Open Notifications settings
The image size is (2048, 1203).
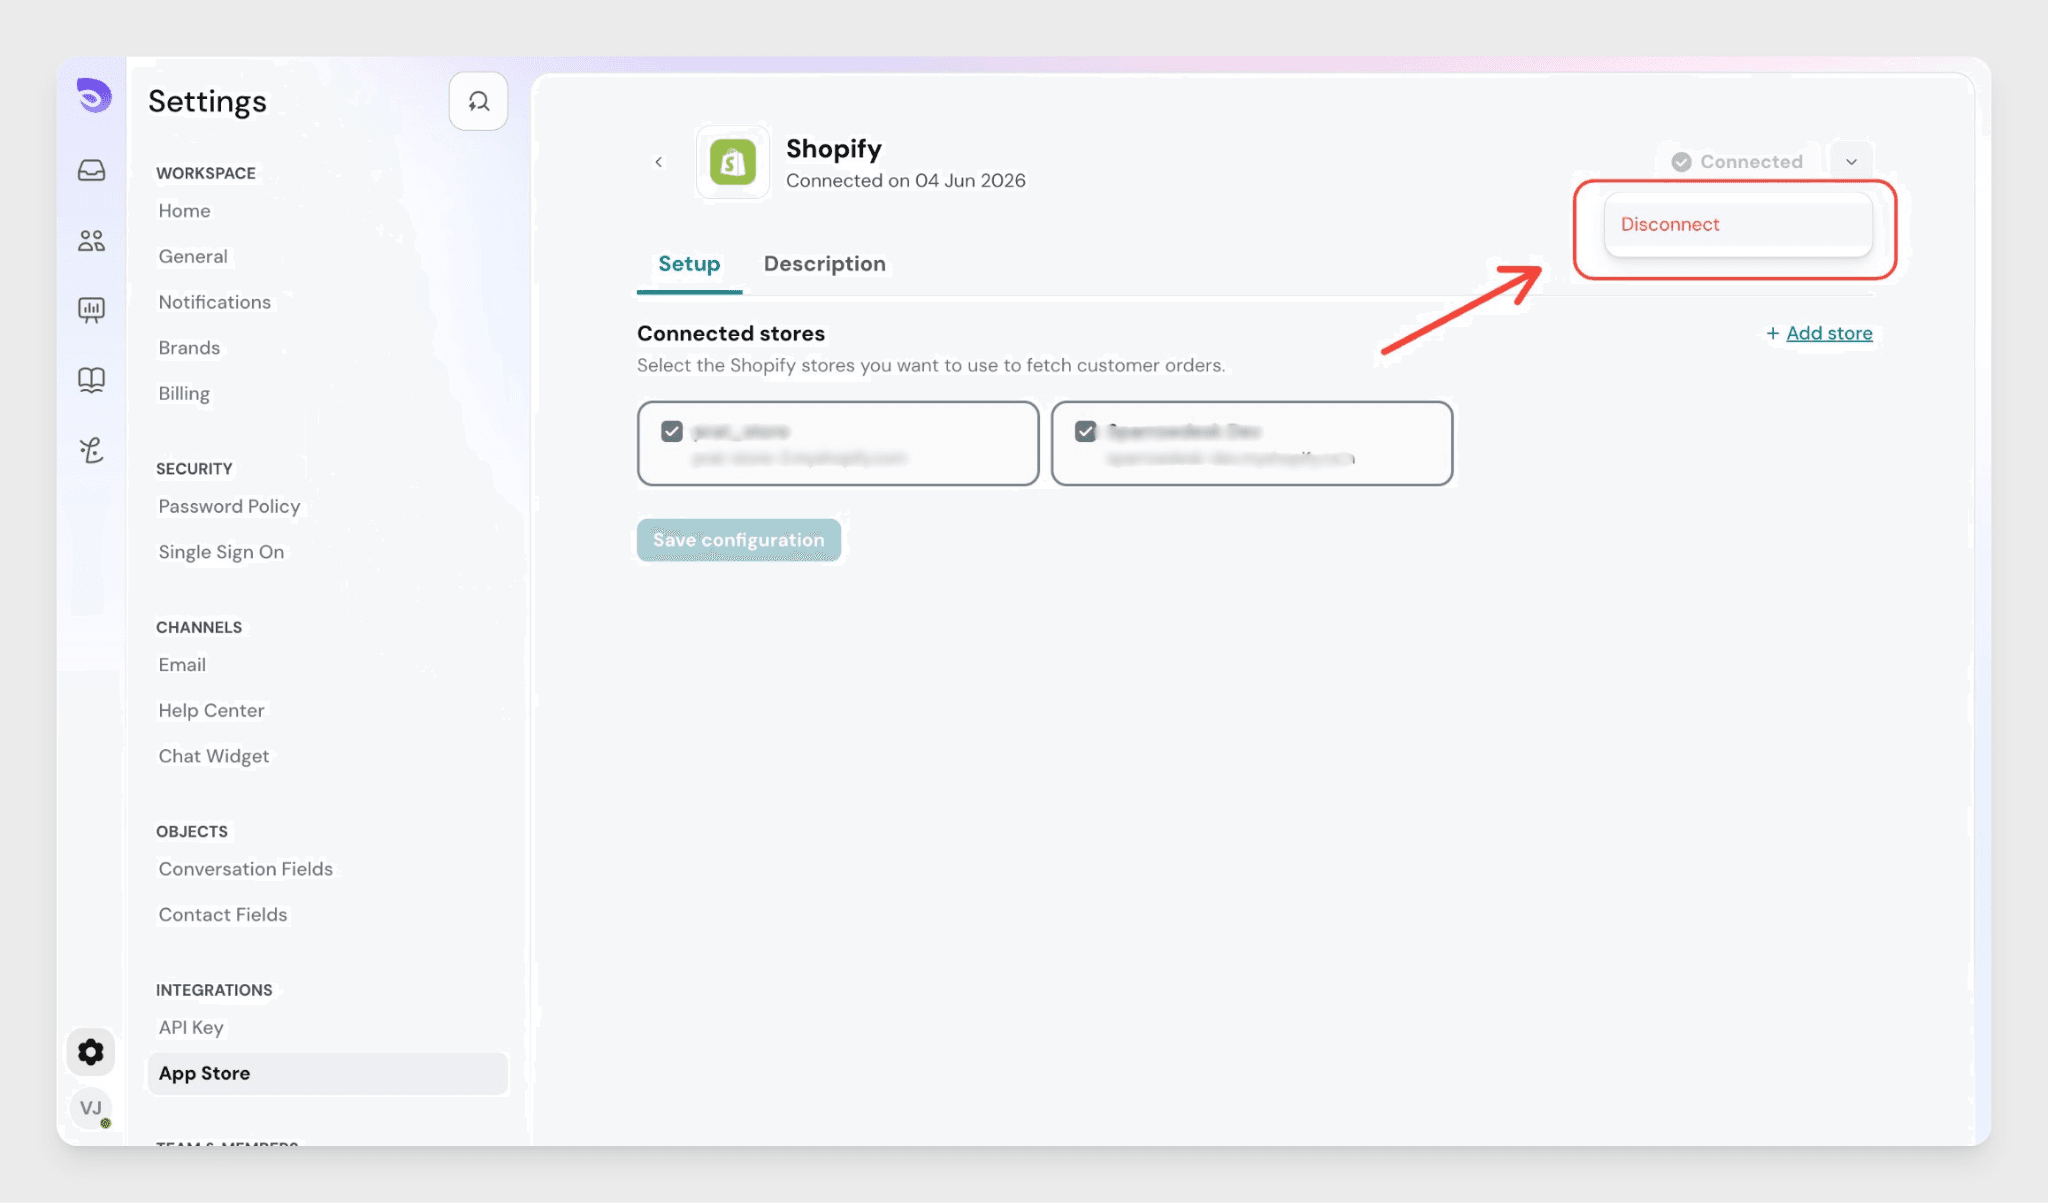(x=214, y=302)
